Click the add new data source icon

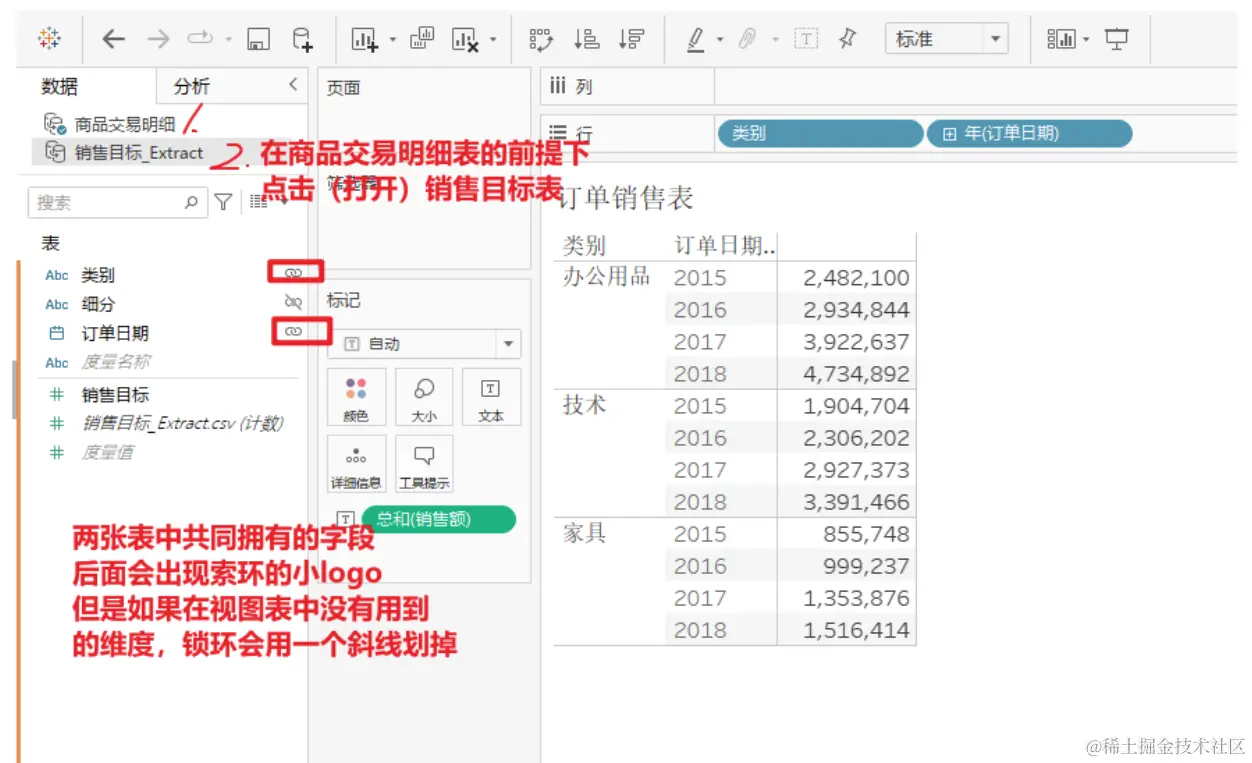coord(302,39)
